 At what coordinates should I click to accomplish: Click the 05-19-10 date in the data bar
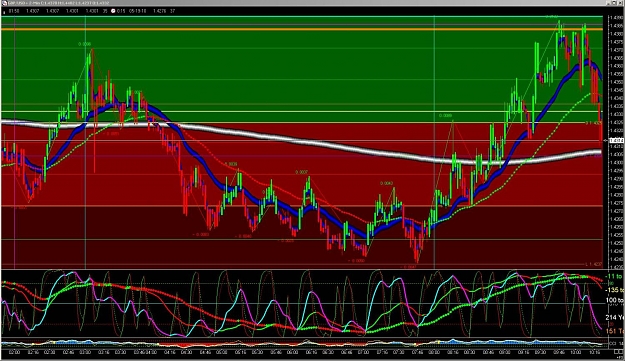[138, 11]
